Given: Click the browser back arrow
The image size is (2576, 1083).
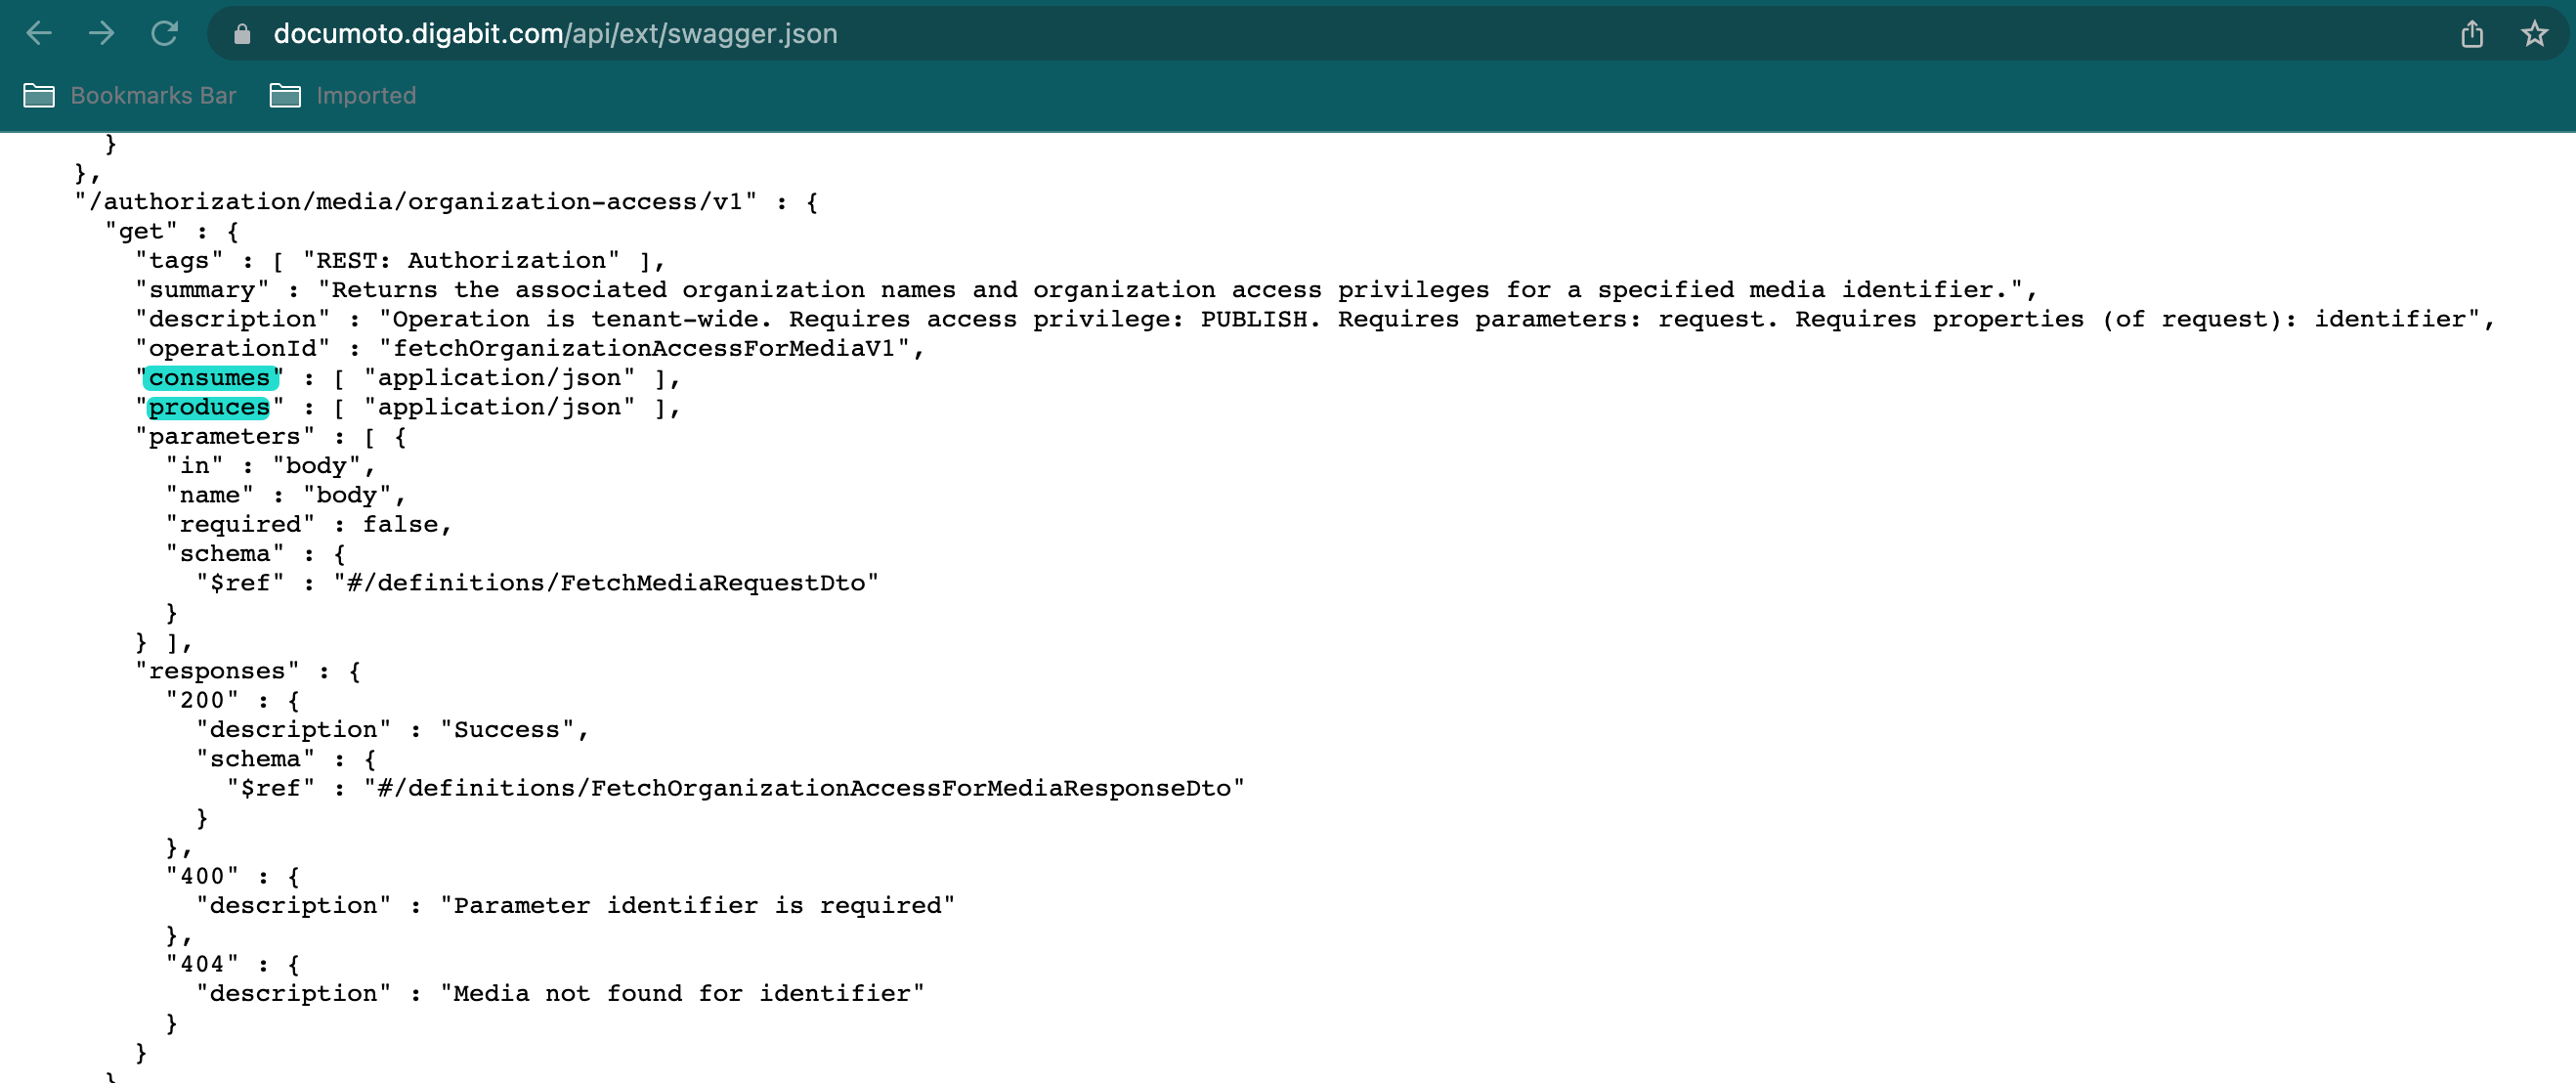Looking at the screenshot, I should (38, 34).
